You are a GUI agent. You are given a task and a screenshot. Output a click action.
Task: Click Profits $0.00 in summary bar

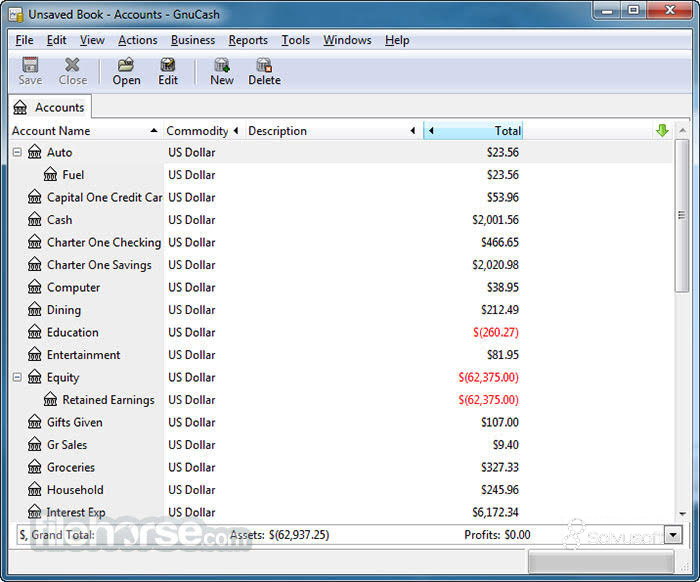[x=497, y=534]
